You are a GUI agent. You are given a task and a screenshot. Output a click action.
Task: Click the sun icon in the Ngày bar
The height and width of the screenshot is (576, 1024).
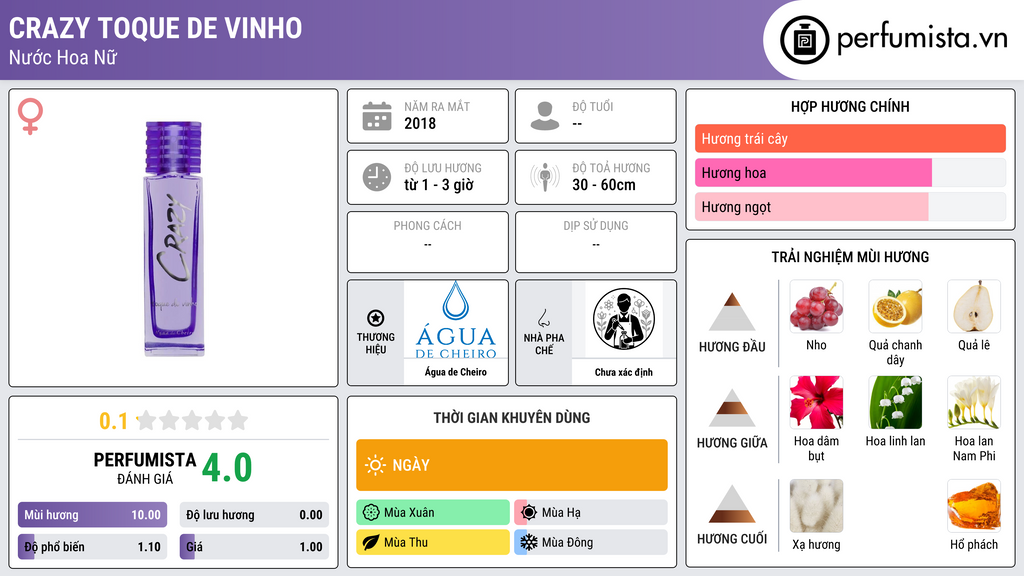click(375, 465)
